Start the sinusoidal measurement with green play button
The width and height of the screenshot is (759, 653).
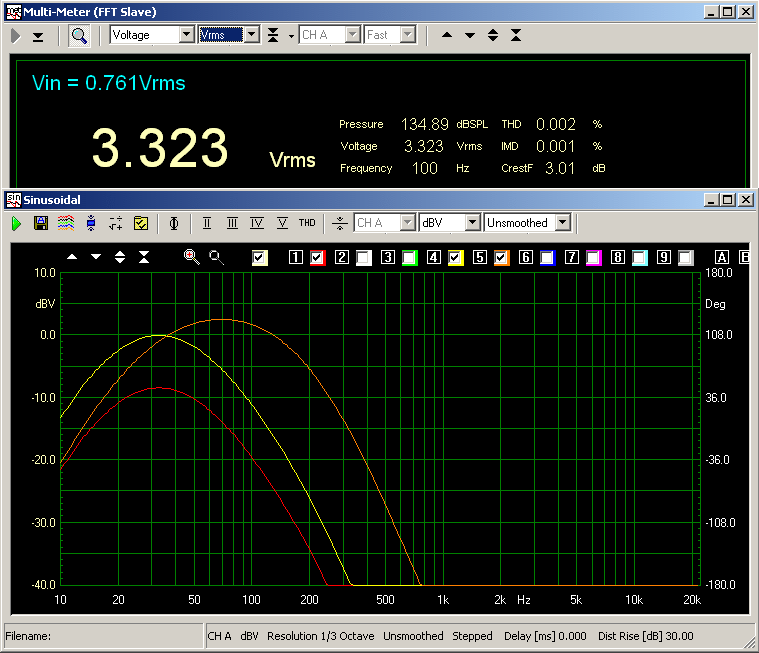tap(17, 223)
